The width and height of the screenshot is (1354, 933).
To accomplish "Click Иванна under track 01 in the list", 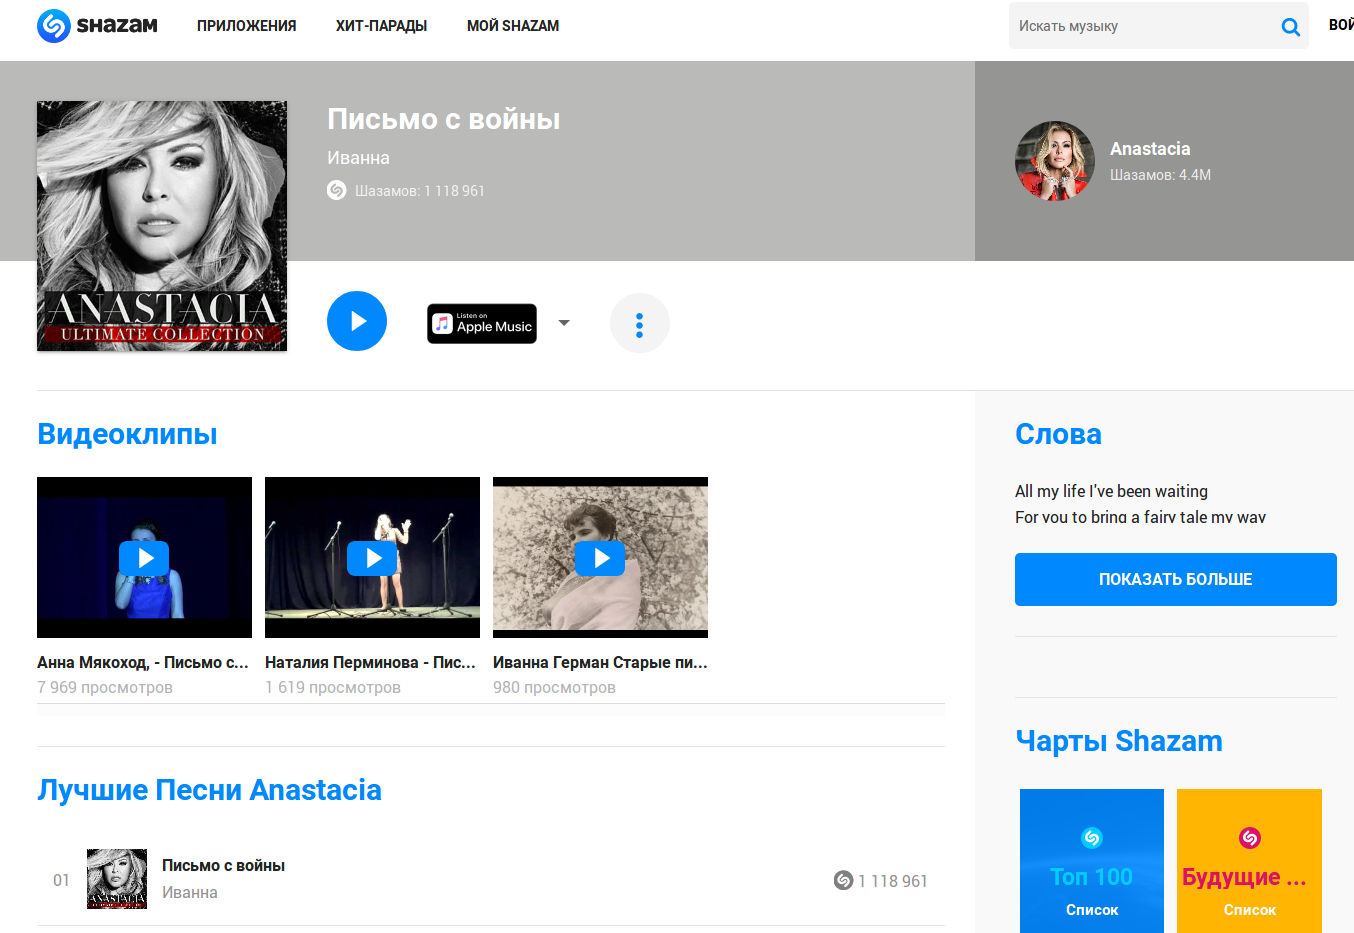I will tap(190, 892).
